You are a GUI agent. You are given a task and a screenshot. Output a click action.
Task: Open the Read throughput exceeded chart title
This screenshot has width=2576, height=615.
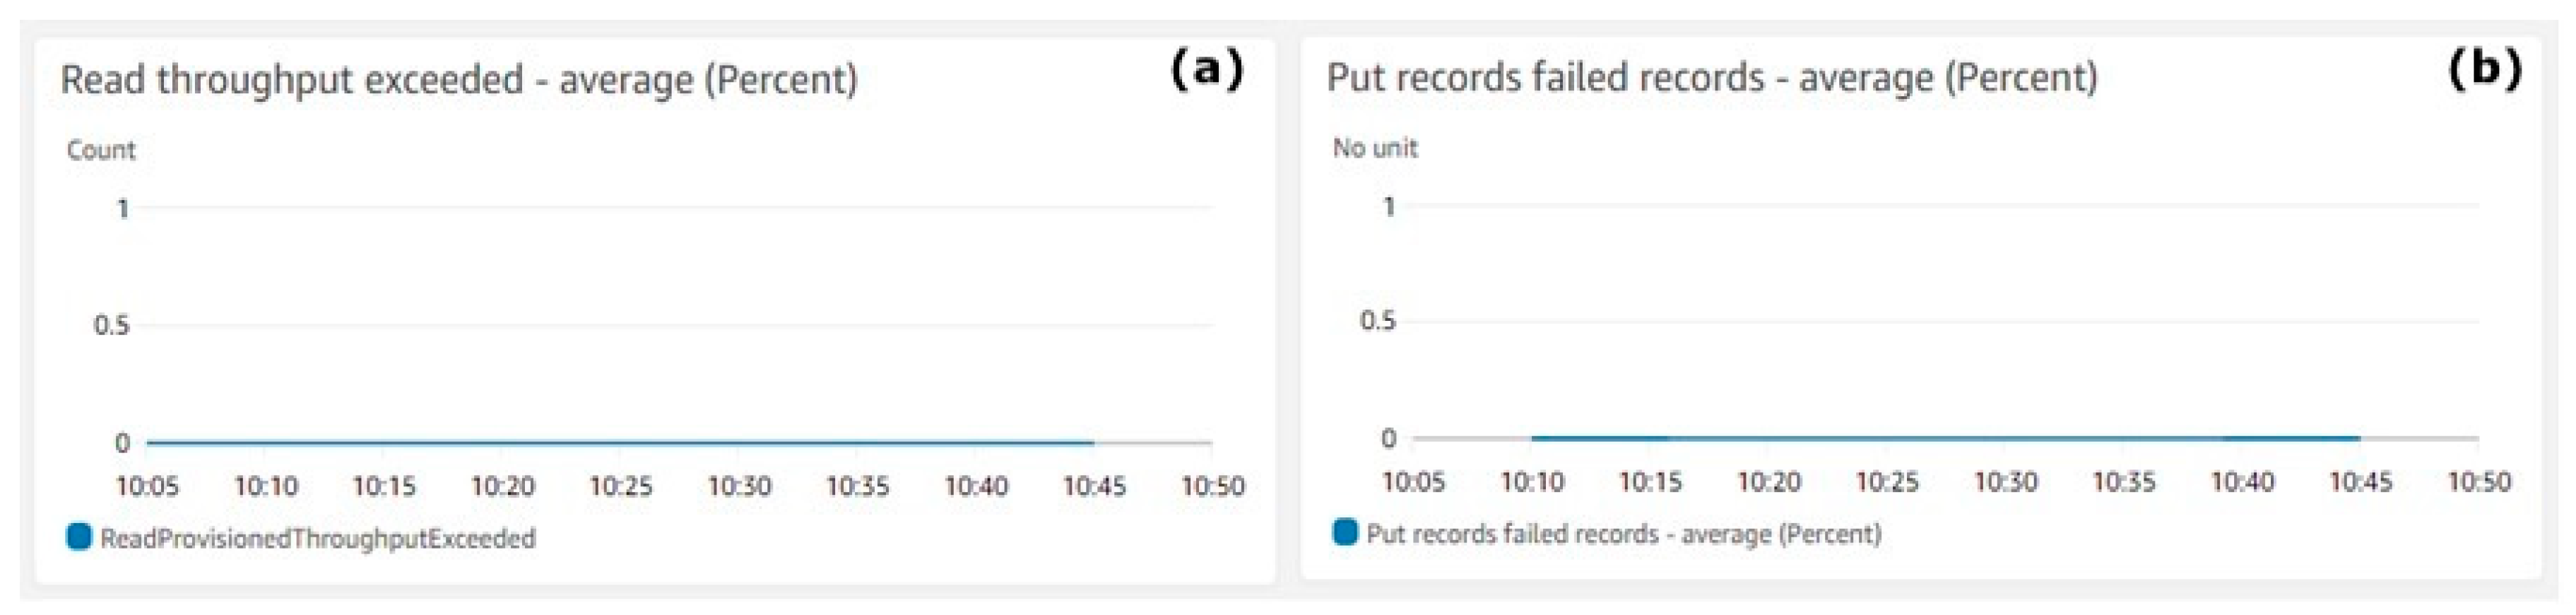point(458,80)
